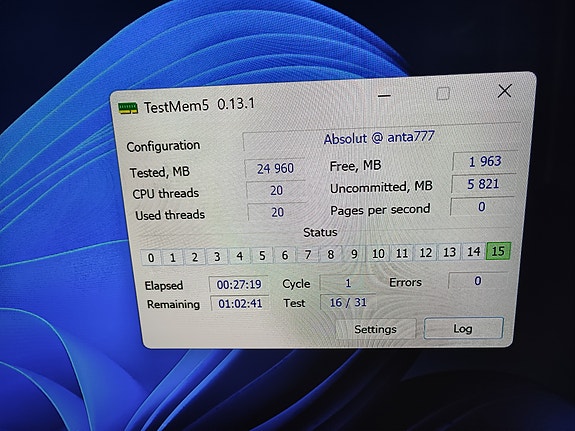
Task: Click the Tested MB value 24 960
Action: [275, 168]
